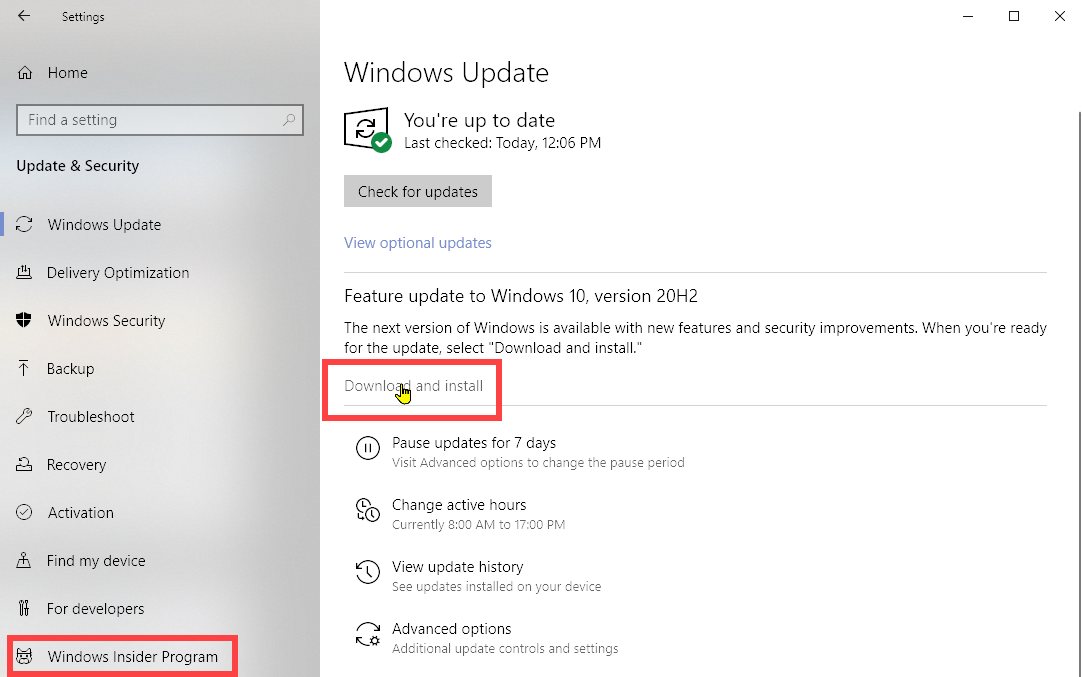Click the Delivery Optimization sidebar icon
The image size is (1083, 677).
24,272
